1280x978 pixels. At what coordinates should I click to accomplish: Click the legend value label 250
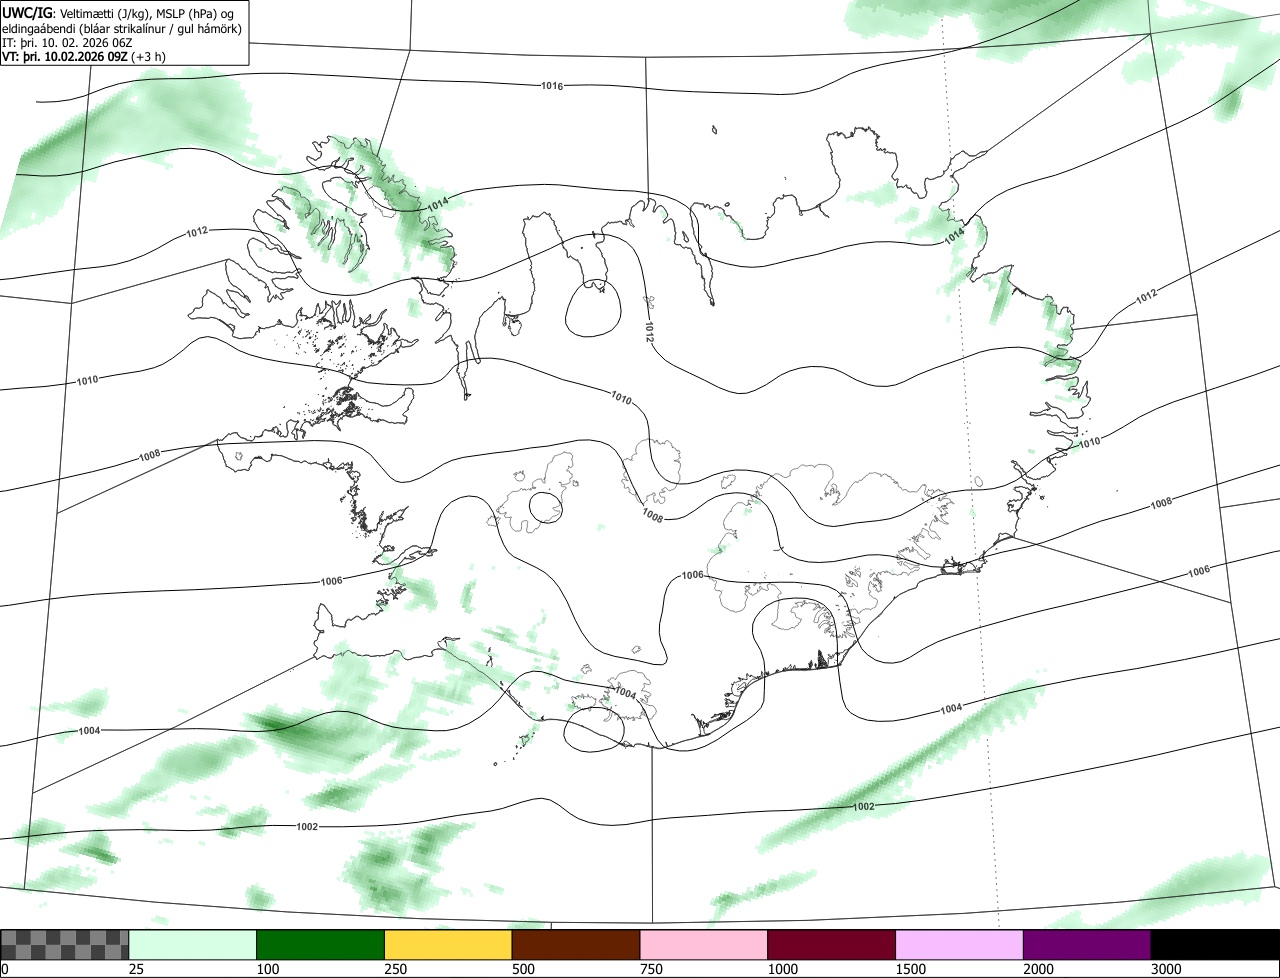pos(396,969)
